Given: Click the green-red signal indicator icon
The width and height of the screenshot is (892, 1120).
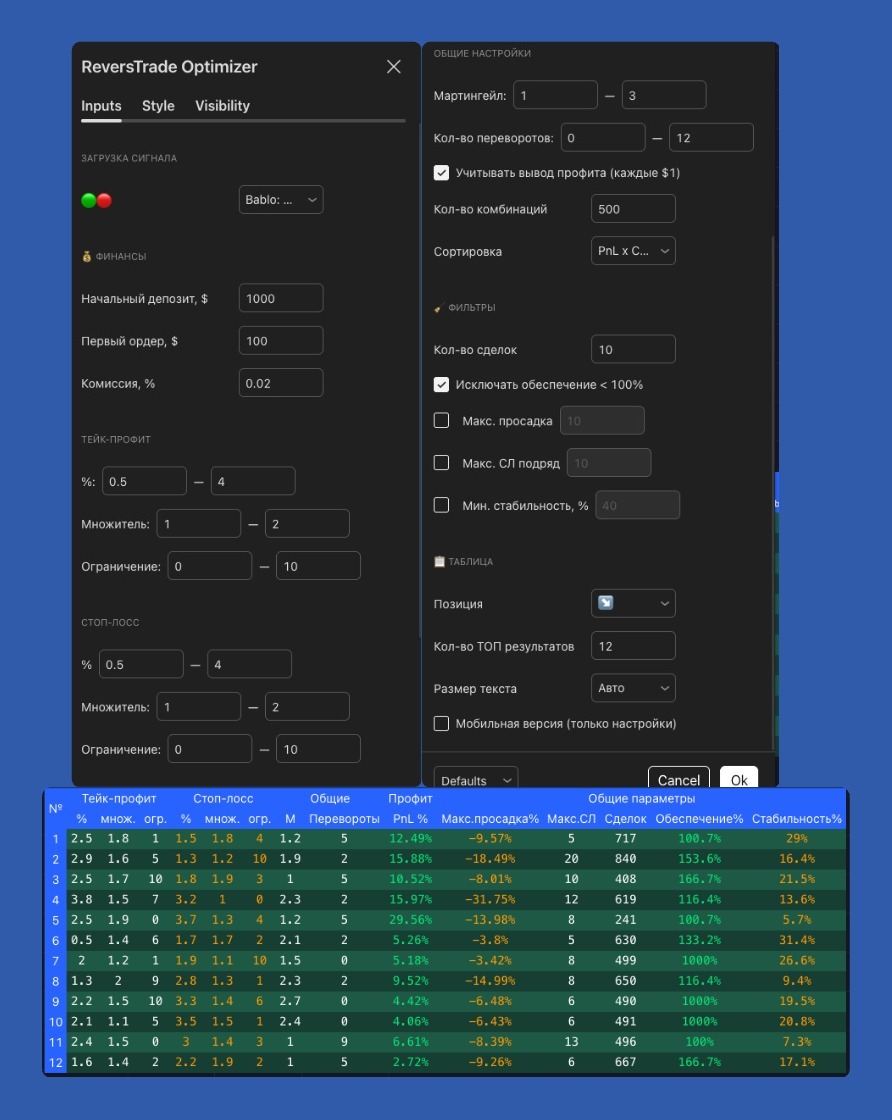Looking at the screenshot, I should click(96, 201).
